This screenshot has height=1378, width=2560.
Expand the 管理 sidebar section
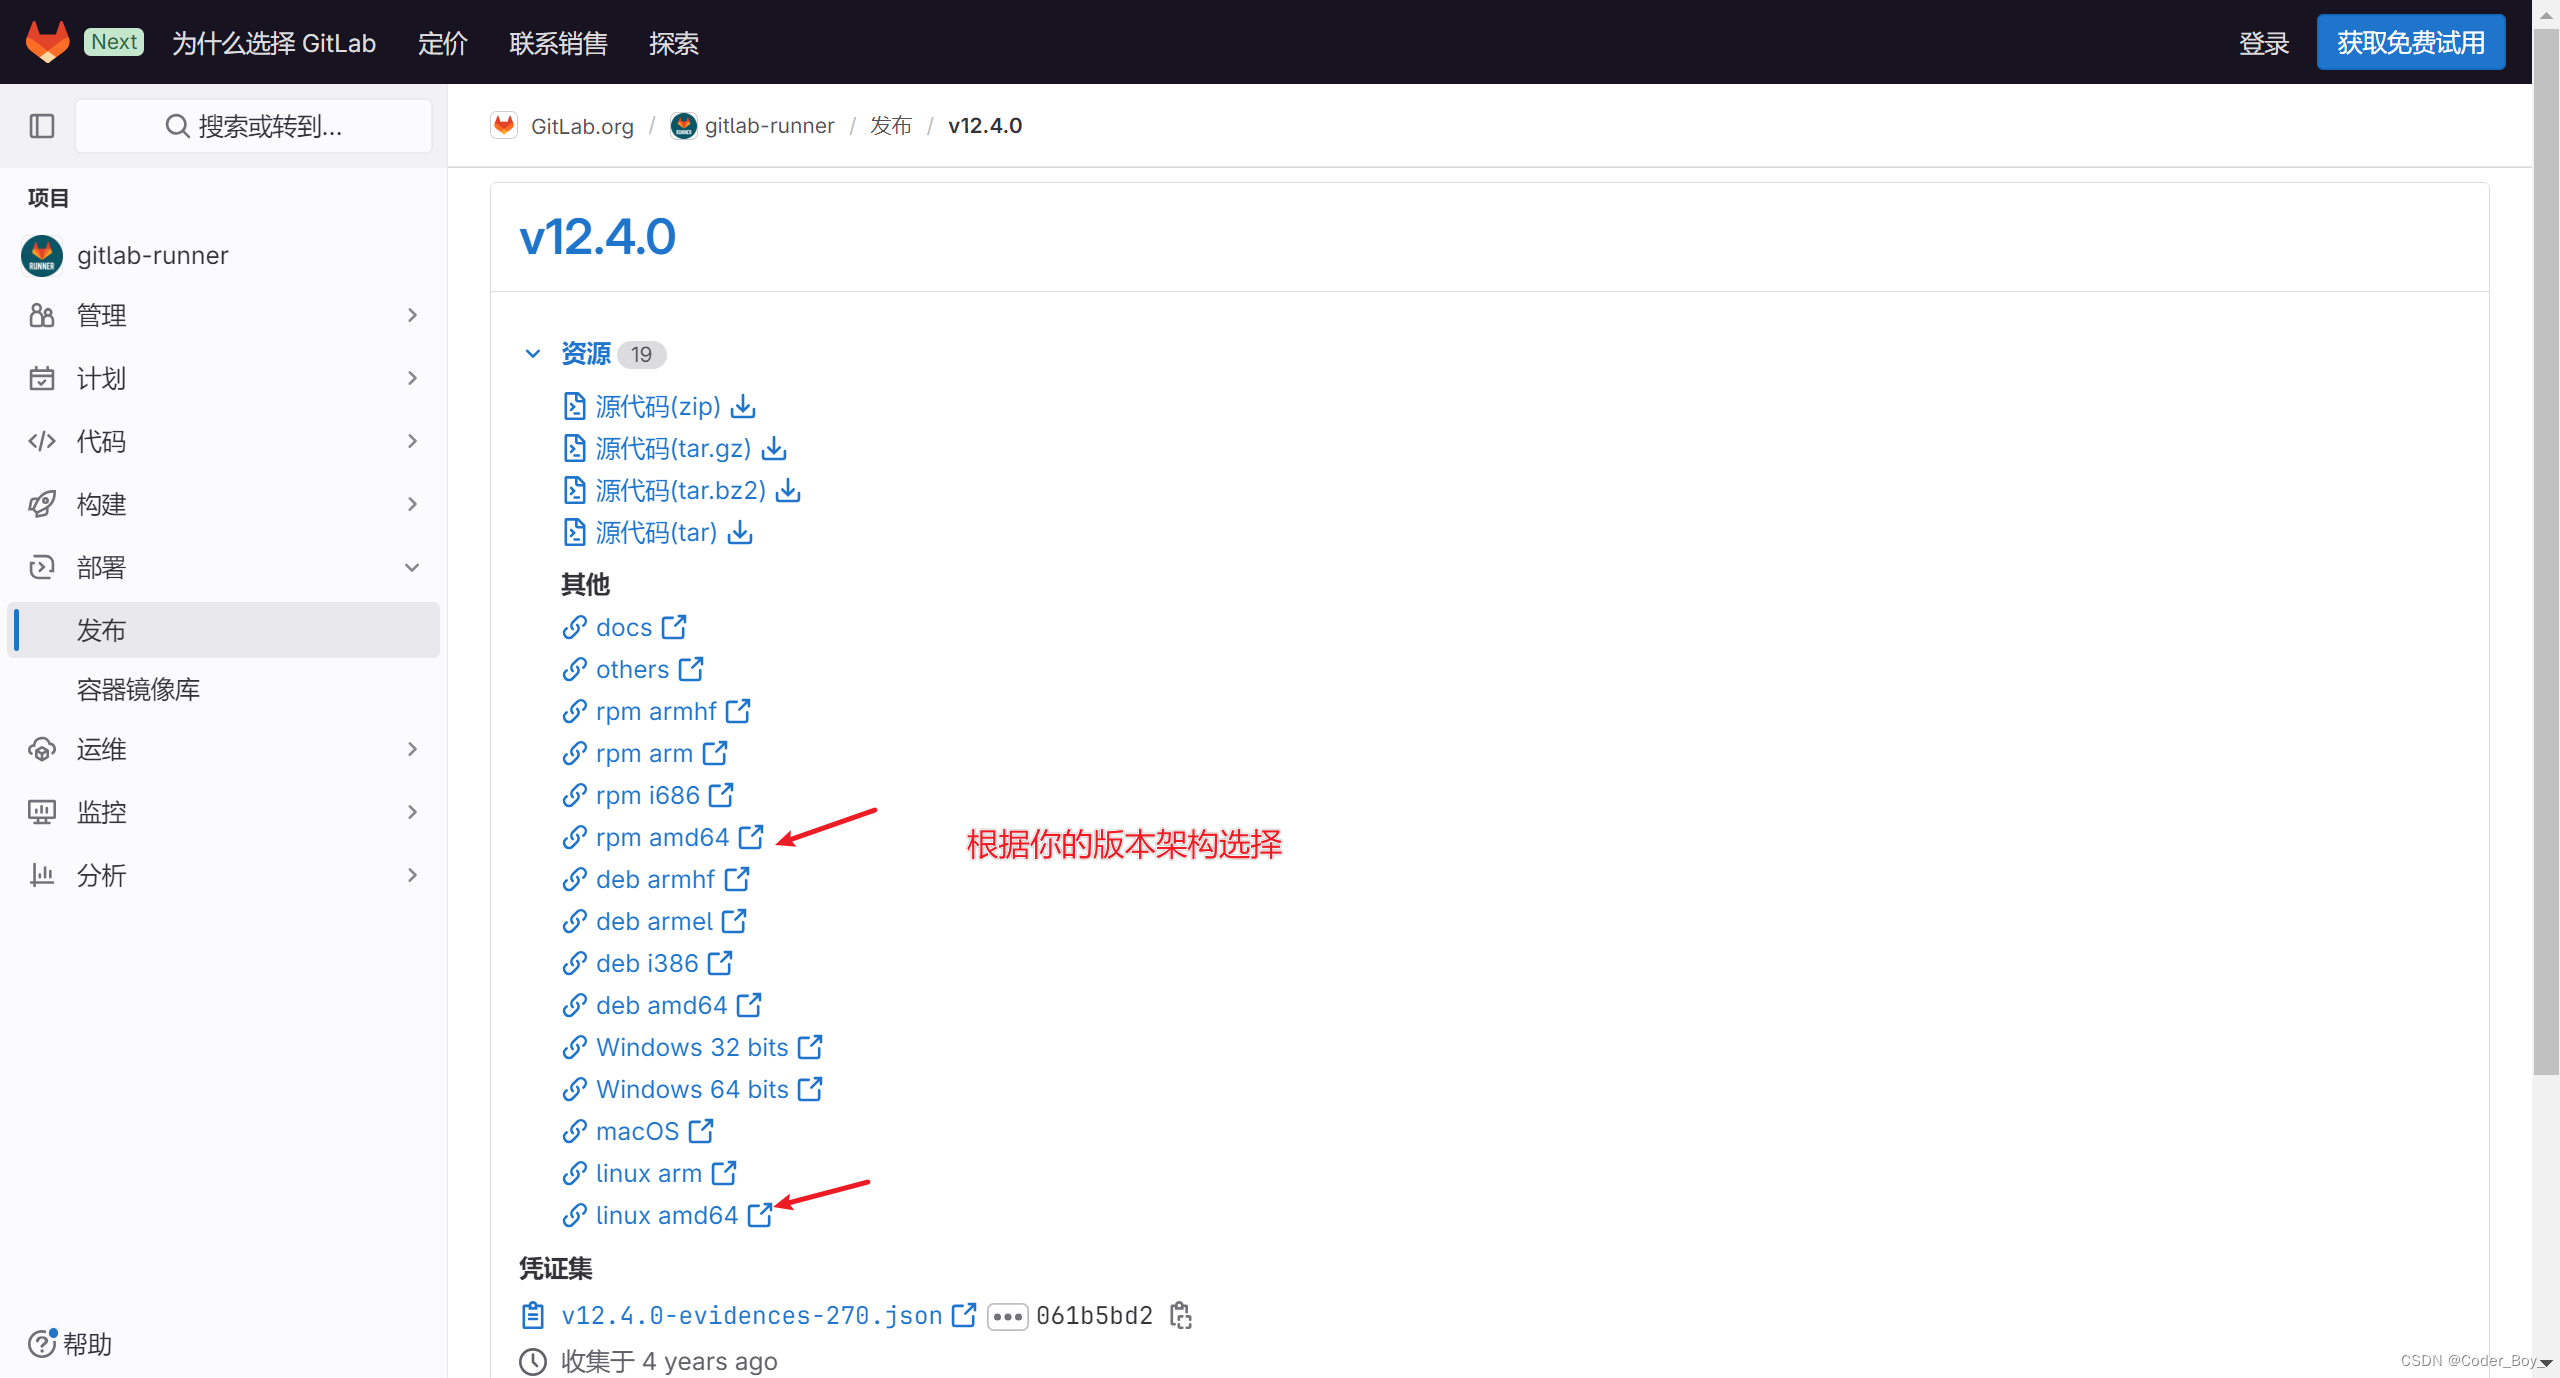pos(223,316)
